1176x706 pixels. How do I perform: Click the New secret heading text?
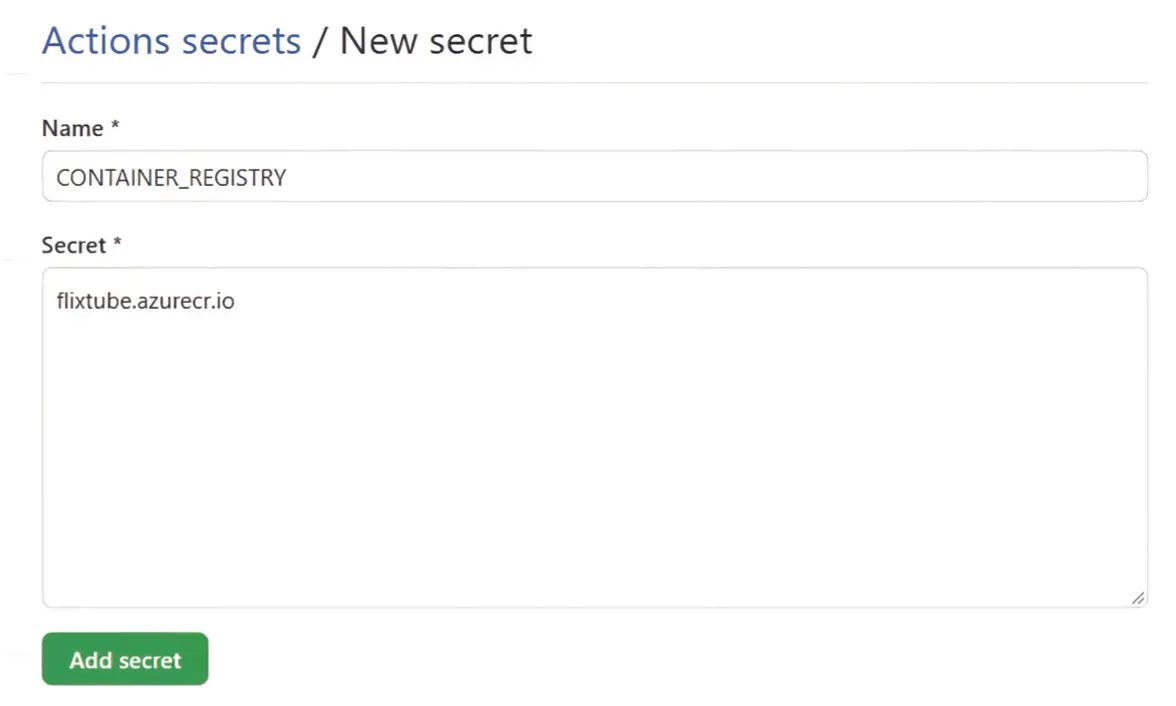tap(436, 41)
